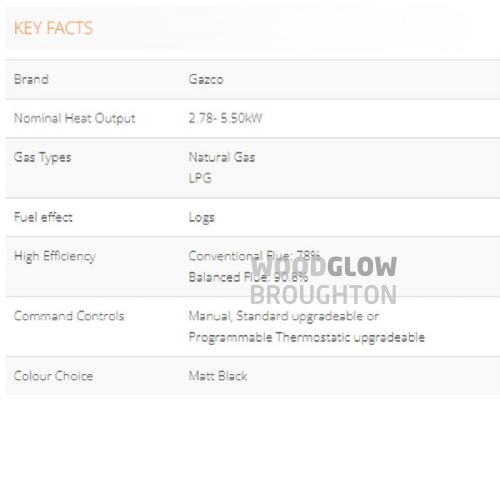Click the 2.78- 5.50kW value
Image resolution: width=500 pixels, height=500 pixels.
pyautogui.click(x=225, y=118)
